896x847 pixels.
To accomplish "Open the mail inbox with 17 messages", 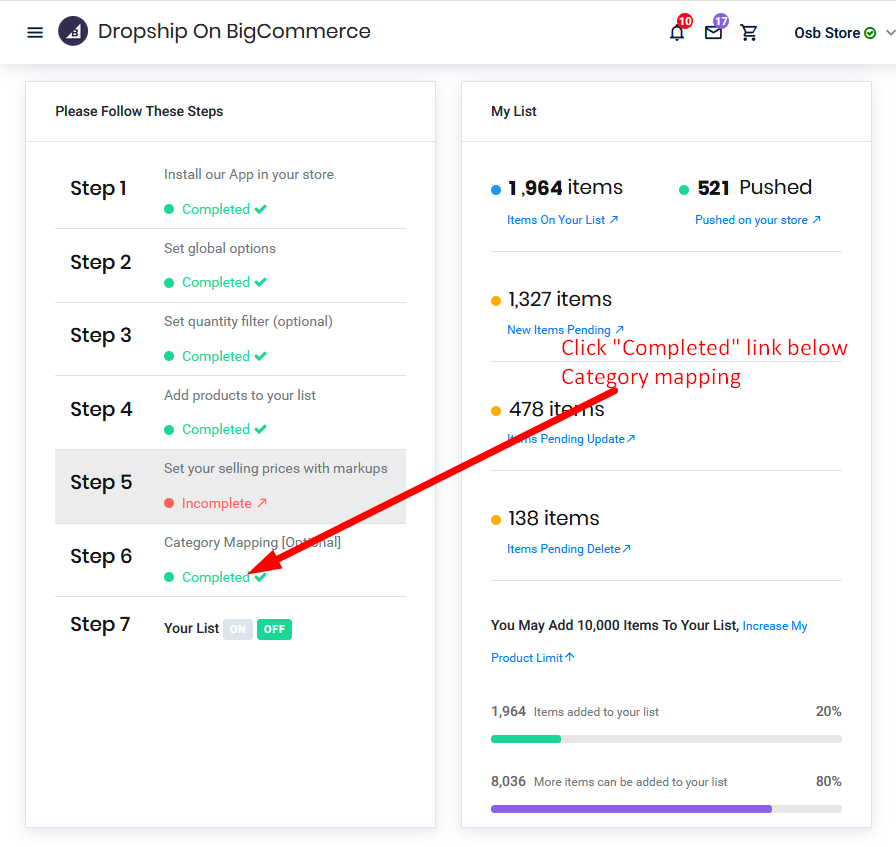I will coord(713,33).
